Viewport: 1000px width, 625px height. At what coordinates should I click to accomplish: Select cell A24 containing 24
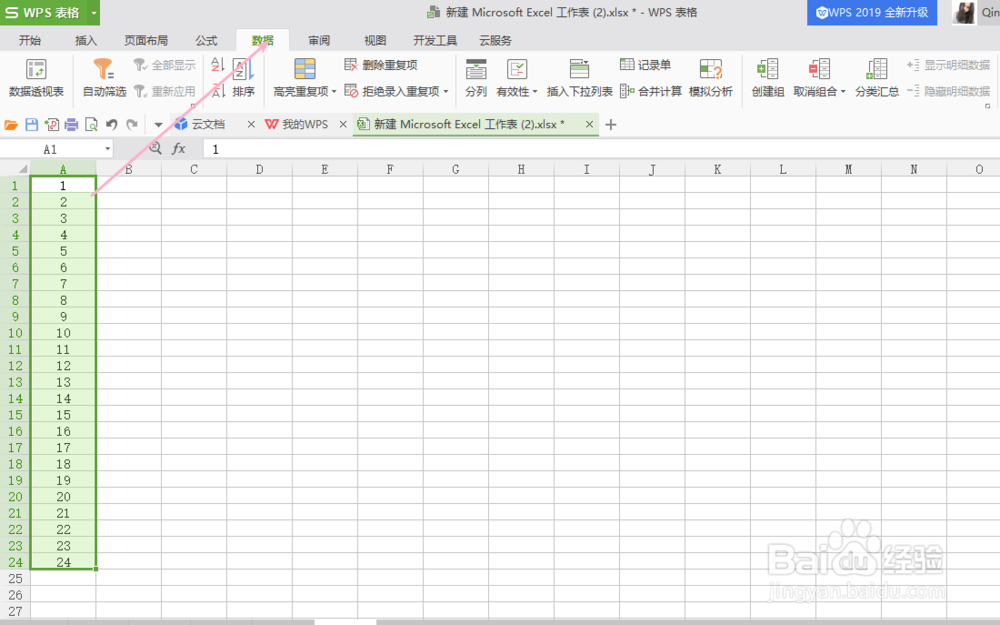tap(63, 562)
